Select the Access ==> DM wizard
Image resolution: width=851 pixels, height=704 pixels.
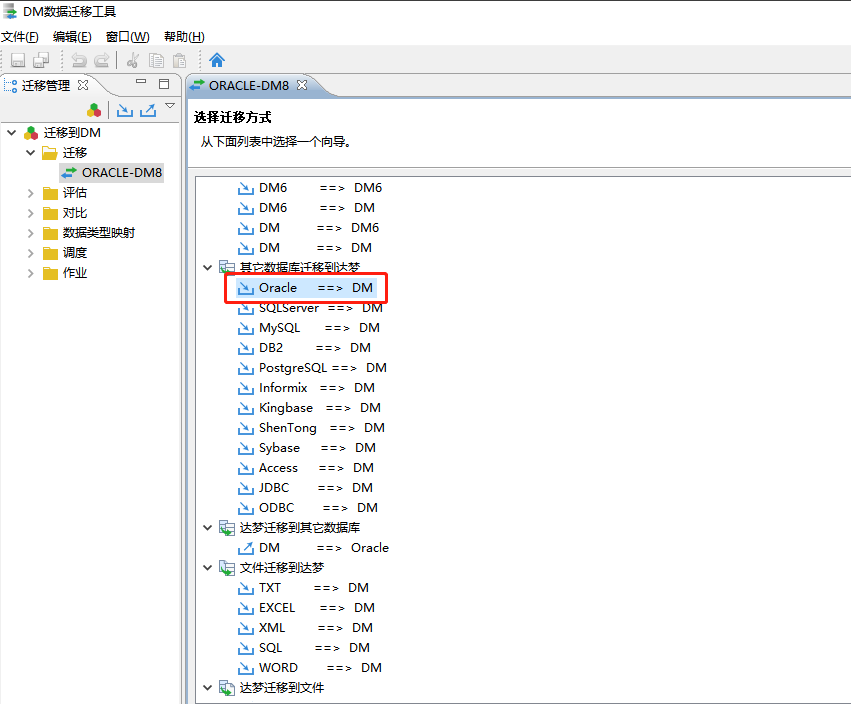[306, 468]
